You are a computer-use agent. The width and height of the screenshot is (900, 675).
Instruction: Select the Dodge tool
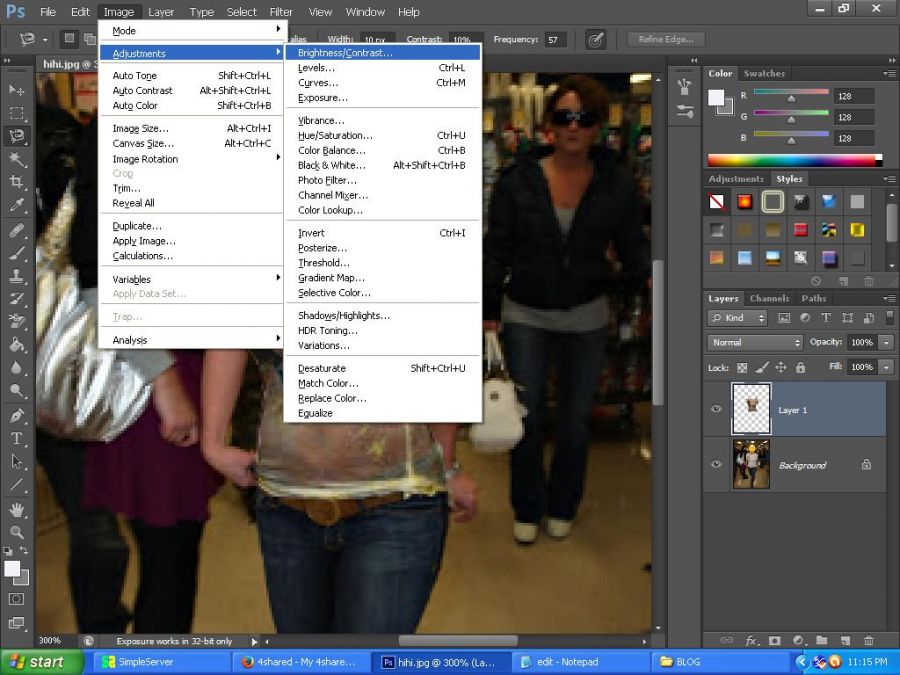pos(17,390)
